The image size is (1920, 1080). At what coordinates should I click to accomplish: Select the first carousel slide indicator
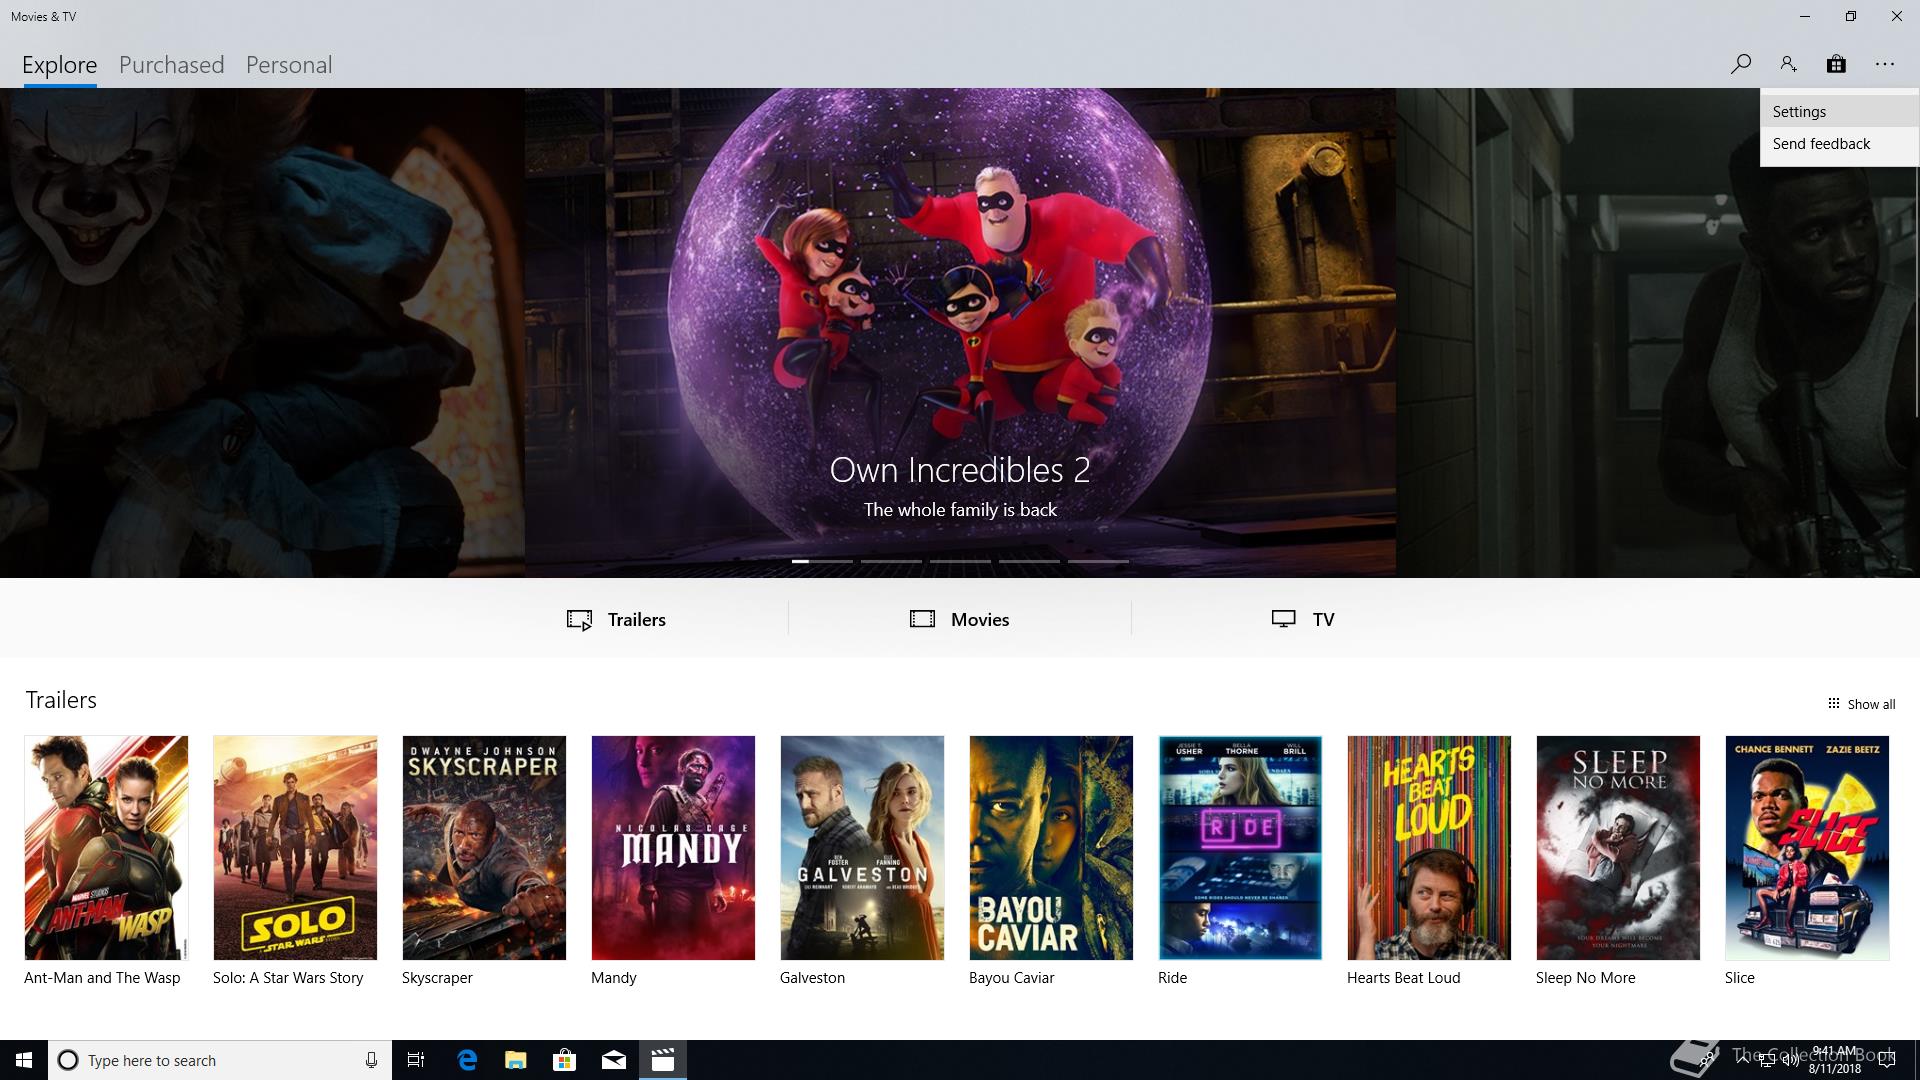tap(822, 561)
